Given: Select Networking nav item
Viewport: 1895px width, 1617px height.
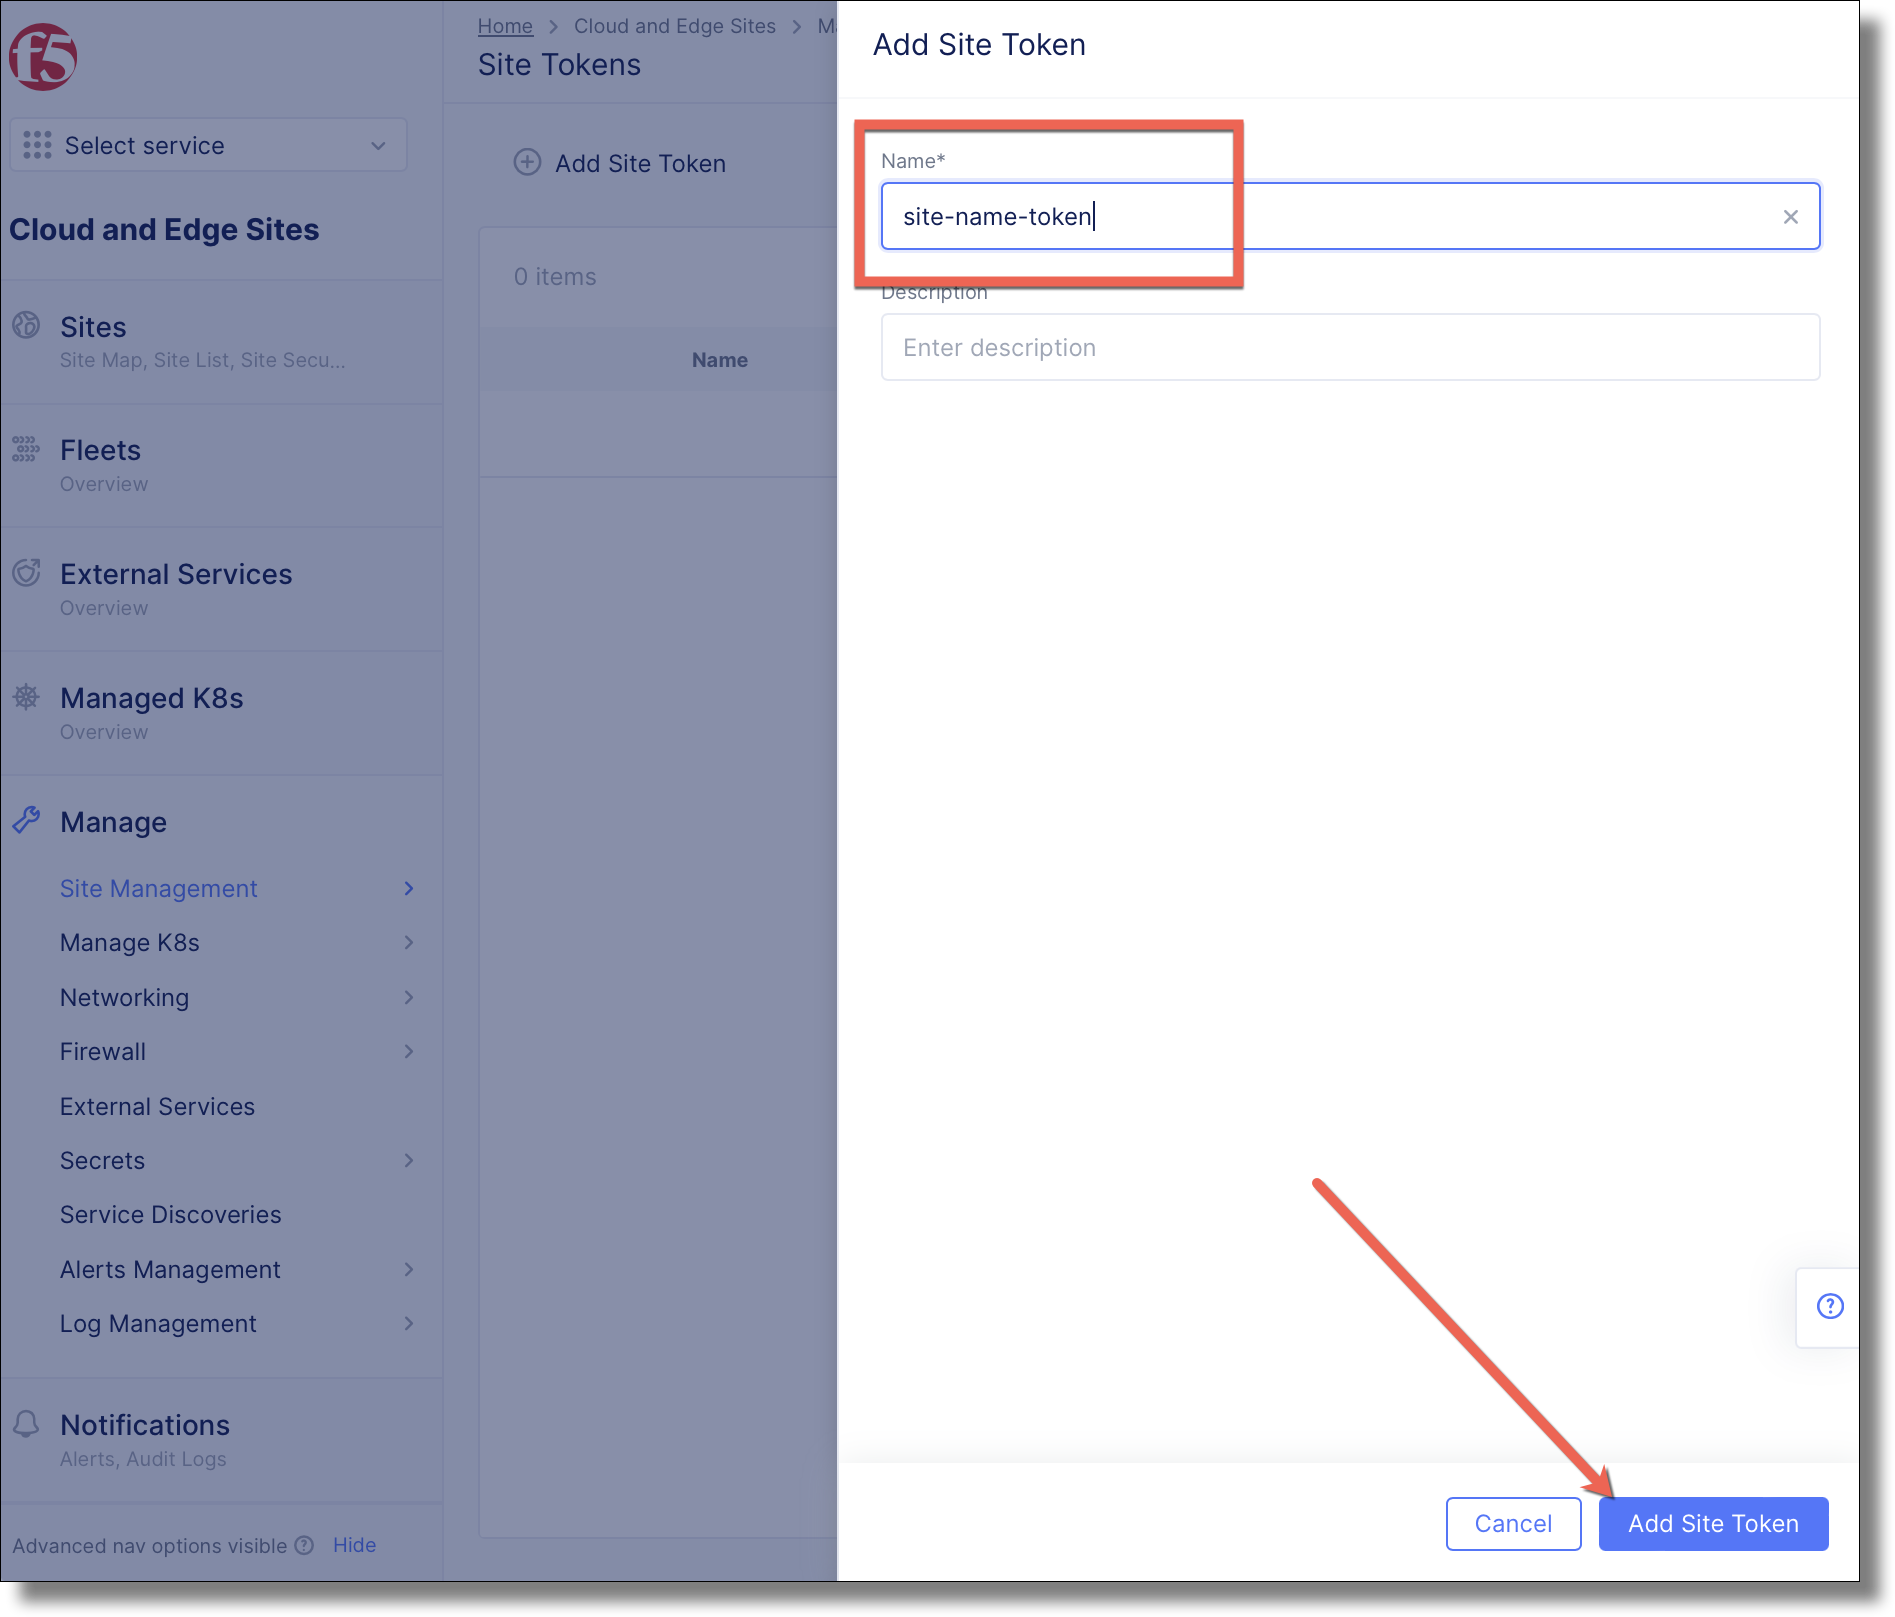Looking at the screenshot, I should point(124,998).
